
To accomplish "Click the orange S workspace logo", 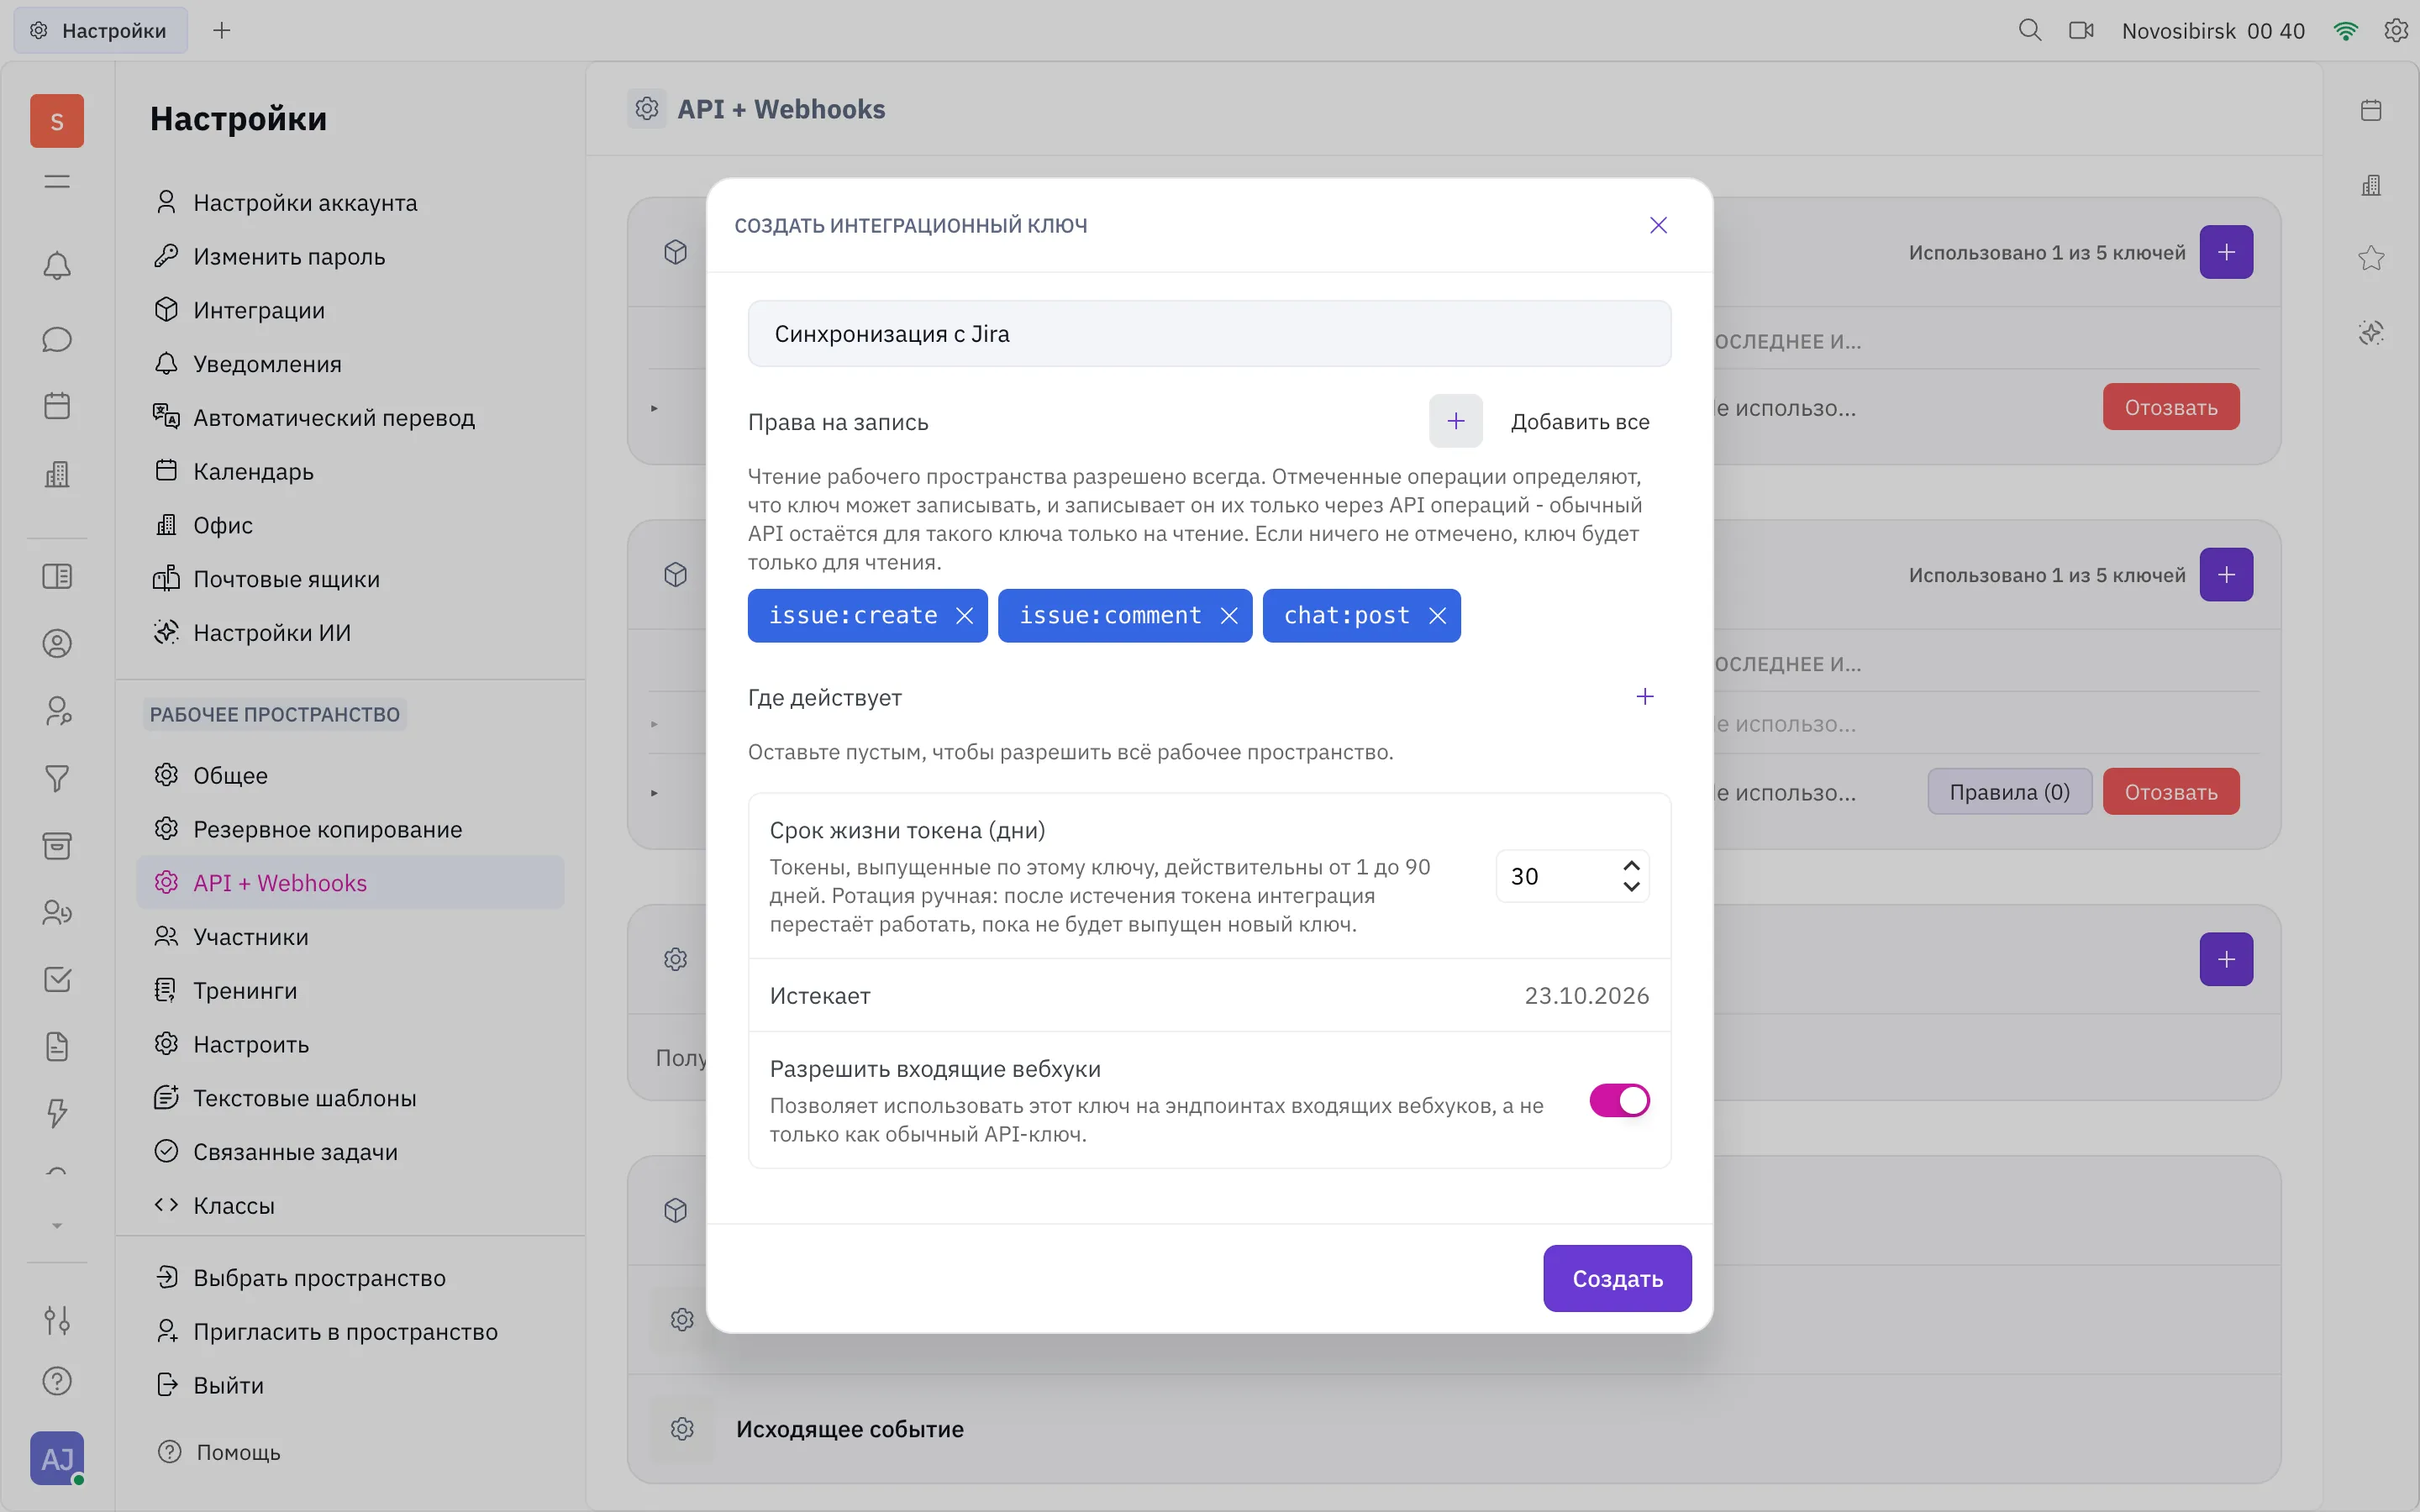I will coord(57,121).
